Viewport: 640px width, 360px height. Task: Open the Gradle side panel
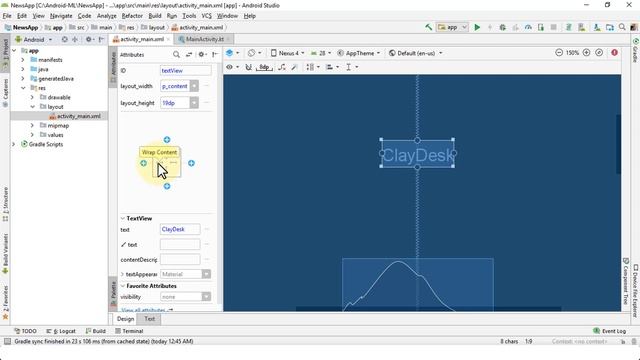[x=635, y=50]
